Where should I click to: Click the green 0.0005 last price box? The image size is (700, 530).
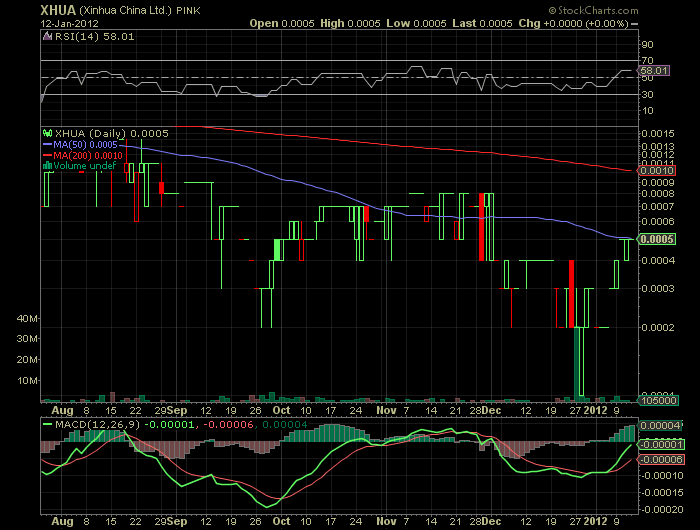click(657, 239)
